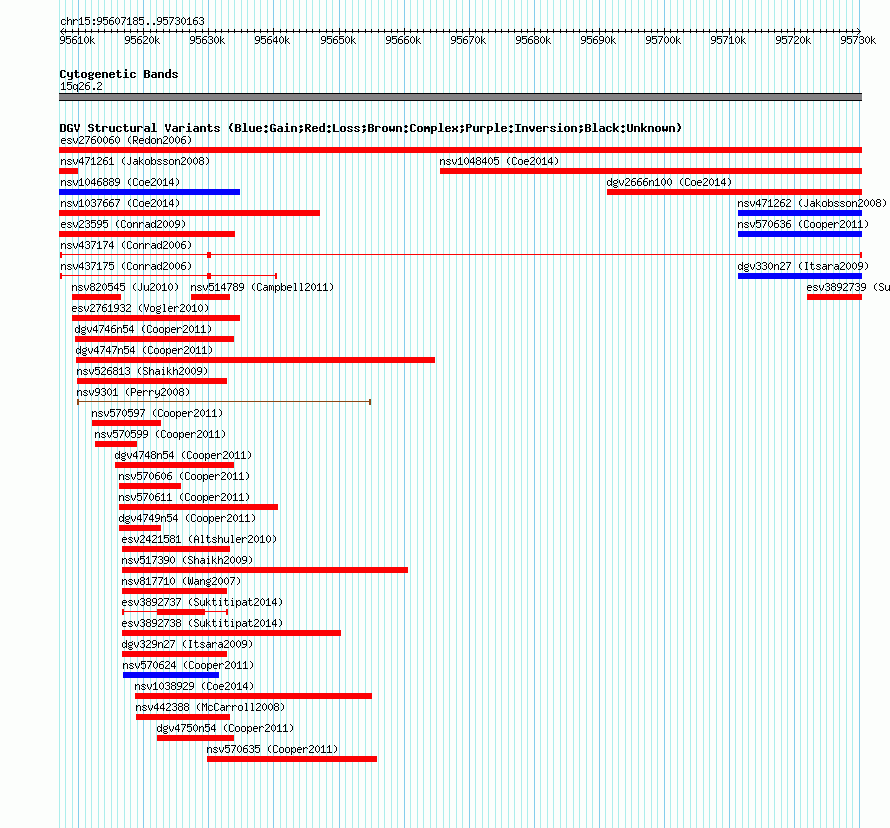
Task: Open nsv437175 (Conrad2006) entry
Action: [x=126, y=266]
